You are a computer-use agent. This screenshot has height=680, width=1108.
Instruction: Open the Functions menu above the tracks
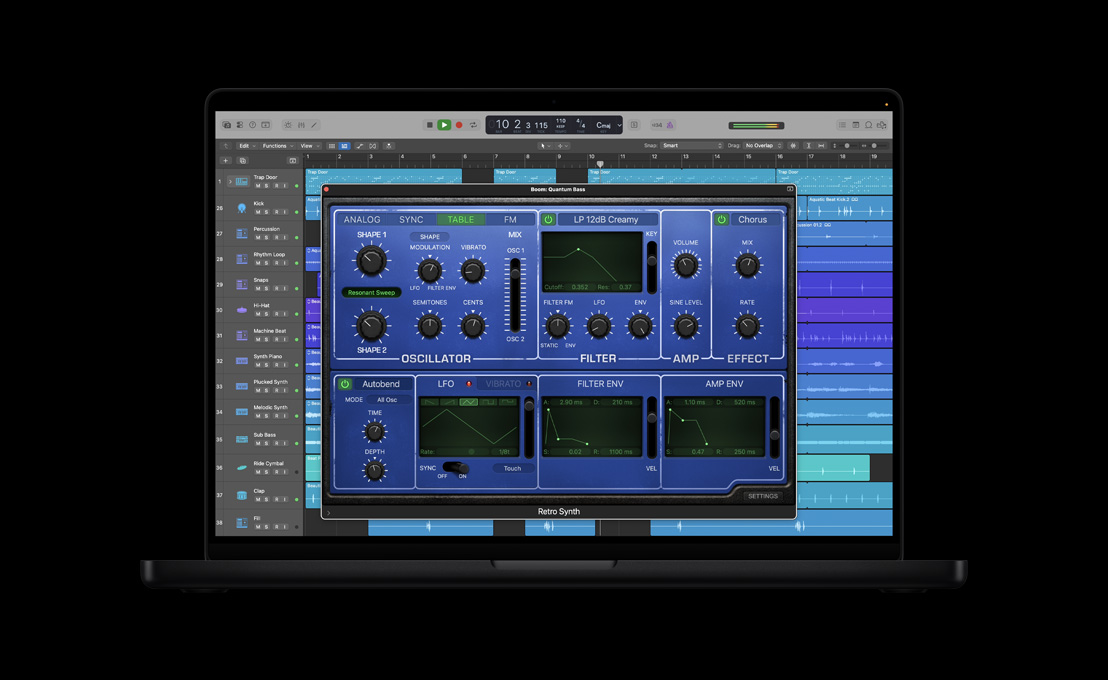(274, 145)
